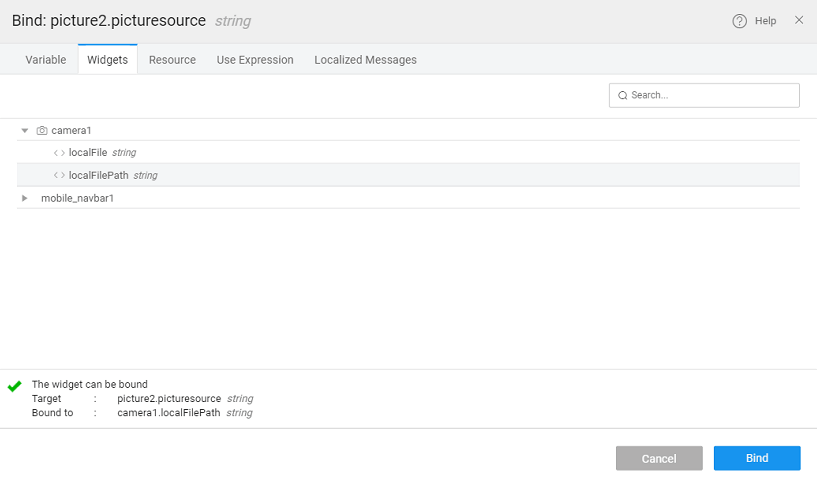Switch to the Variable tab
This screenshot has height=485, width=820.
46,60
